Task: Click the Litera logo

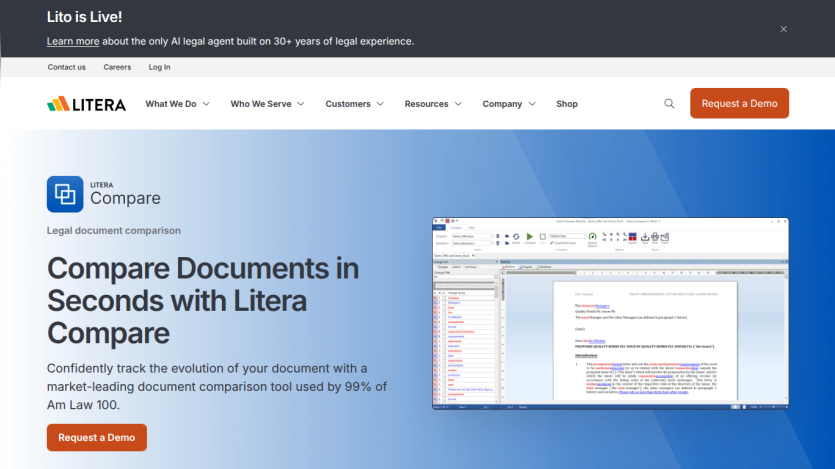Action: pyautogui.click(x=86, y=104)
